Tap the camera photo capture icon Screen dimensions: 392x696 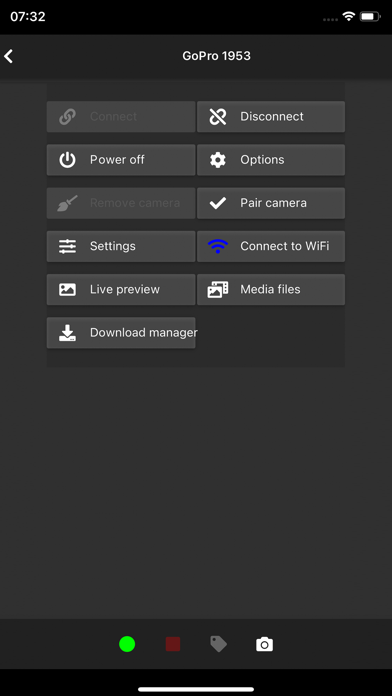[x=265, y=644]
